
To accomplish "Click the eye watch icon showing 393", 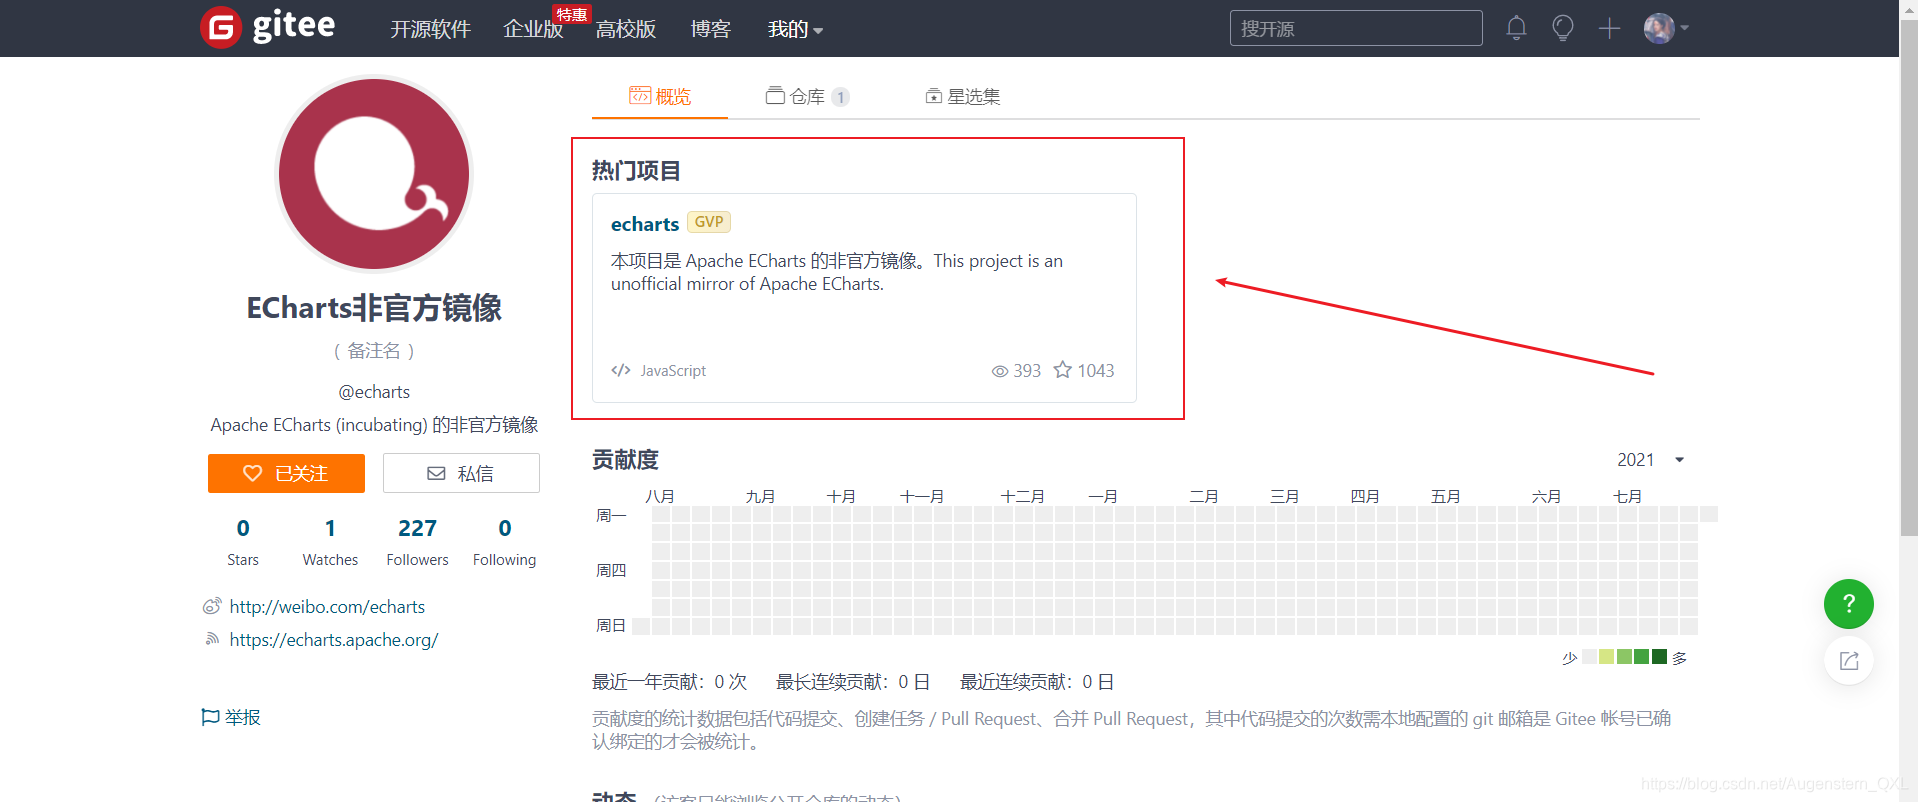I will (x=999, y=371).
